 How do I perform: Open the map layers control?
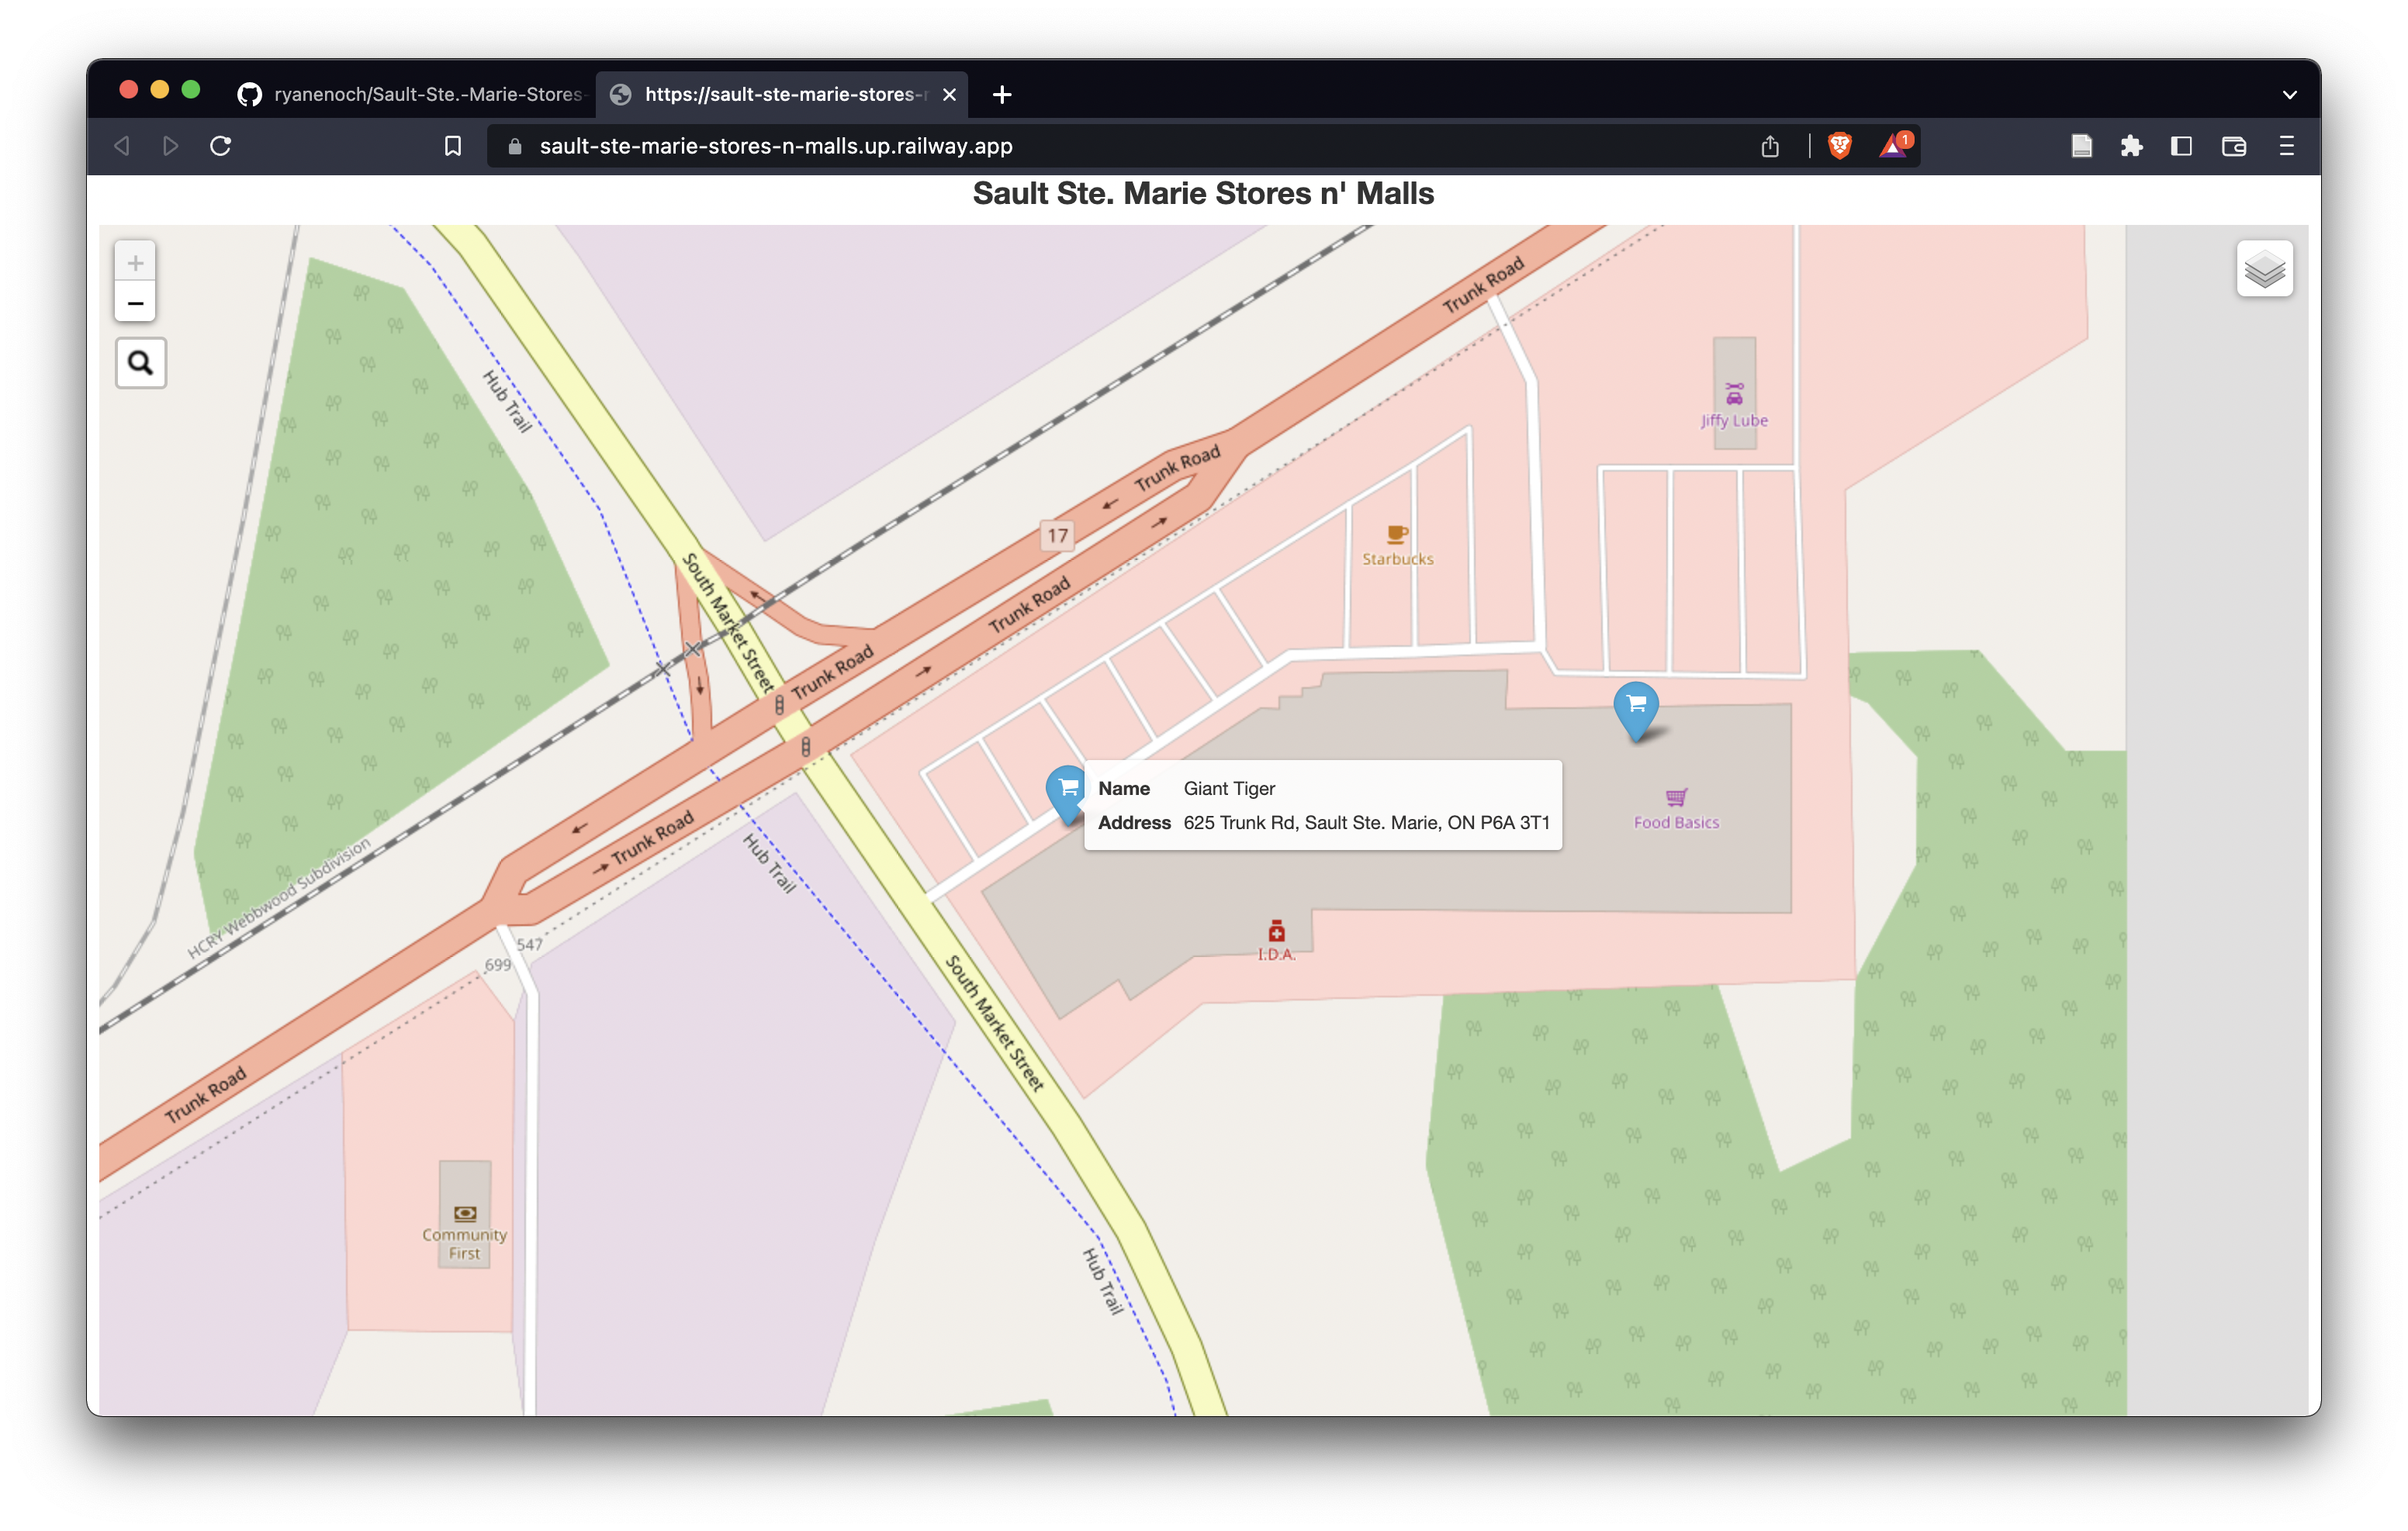tap(2264, 269)
